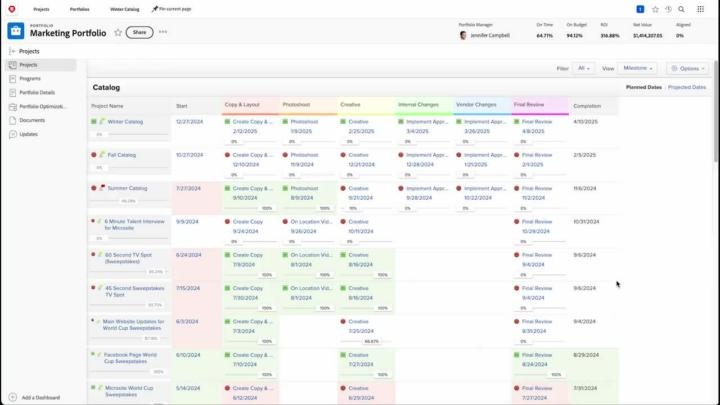Click the Vendor Changes column header

tap(482, 106)
